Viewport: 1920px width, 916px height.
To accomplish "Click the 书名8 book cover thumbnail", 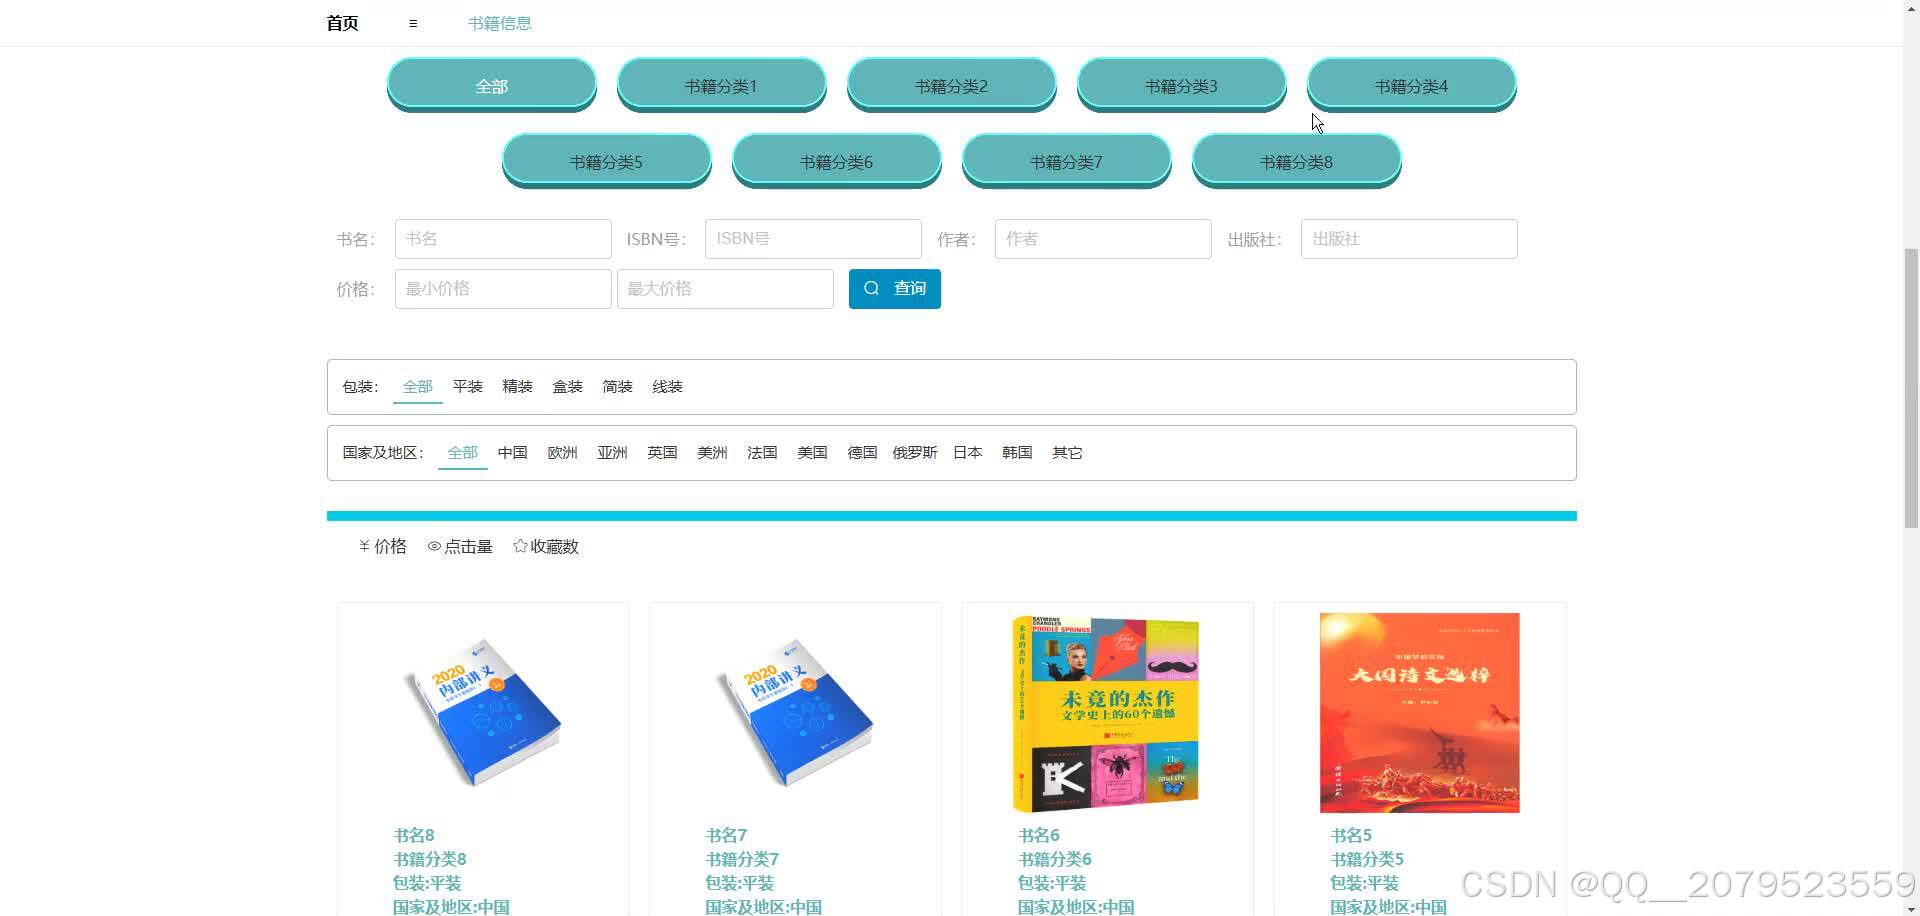I will [x=482, y=713].
